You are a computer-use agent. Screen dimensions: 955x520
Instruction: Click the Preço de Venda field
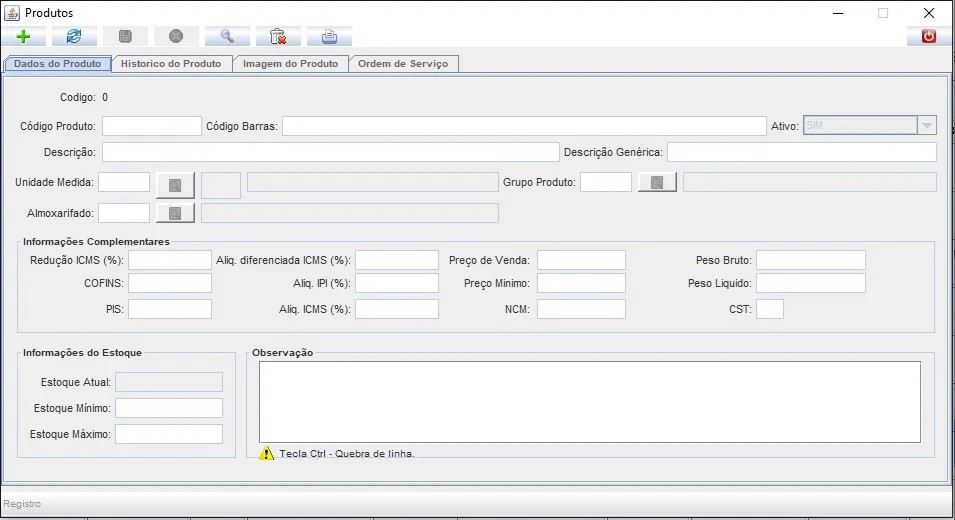click(x=581, y=260)
